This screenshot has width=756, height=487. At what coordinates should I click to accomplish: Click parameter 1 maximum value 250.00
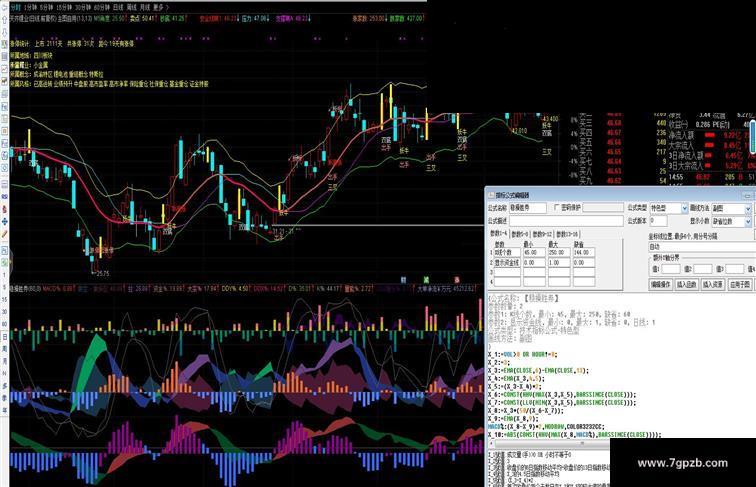[559, 252]
